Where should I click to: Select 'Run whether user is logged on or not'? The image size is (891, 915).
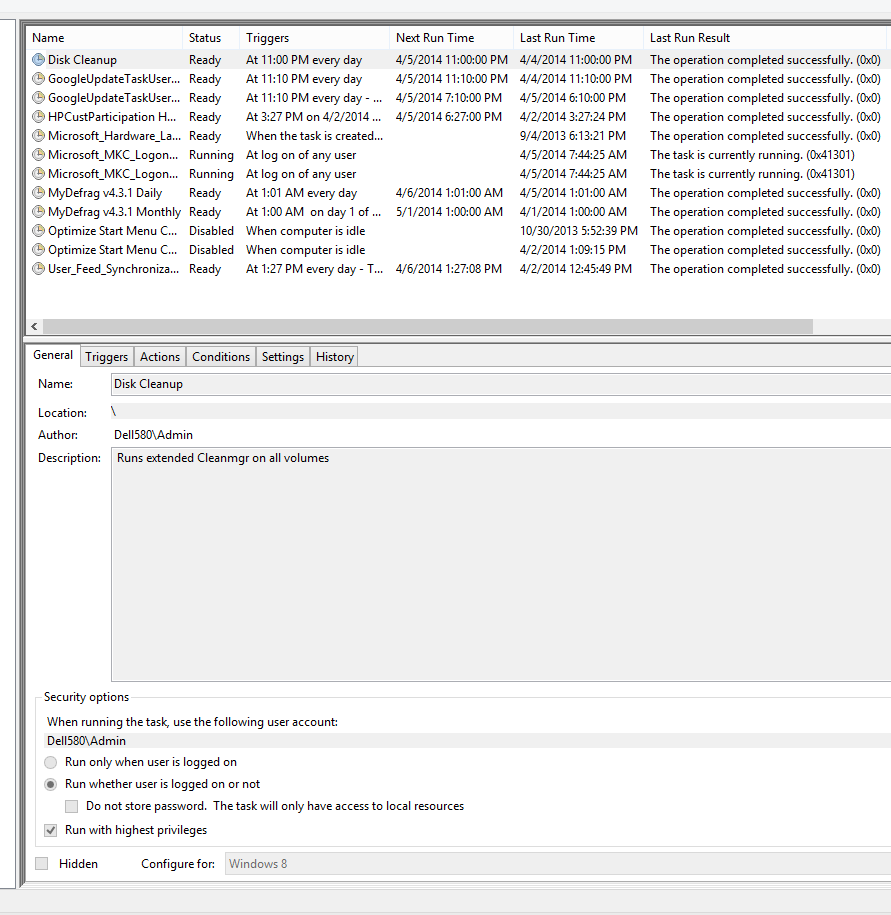(51, 784)
